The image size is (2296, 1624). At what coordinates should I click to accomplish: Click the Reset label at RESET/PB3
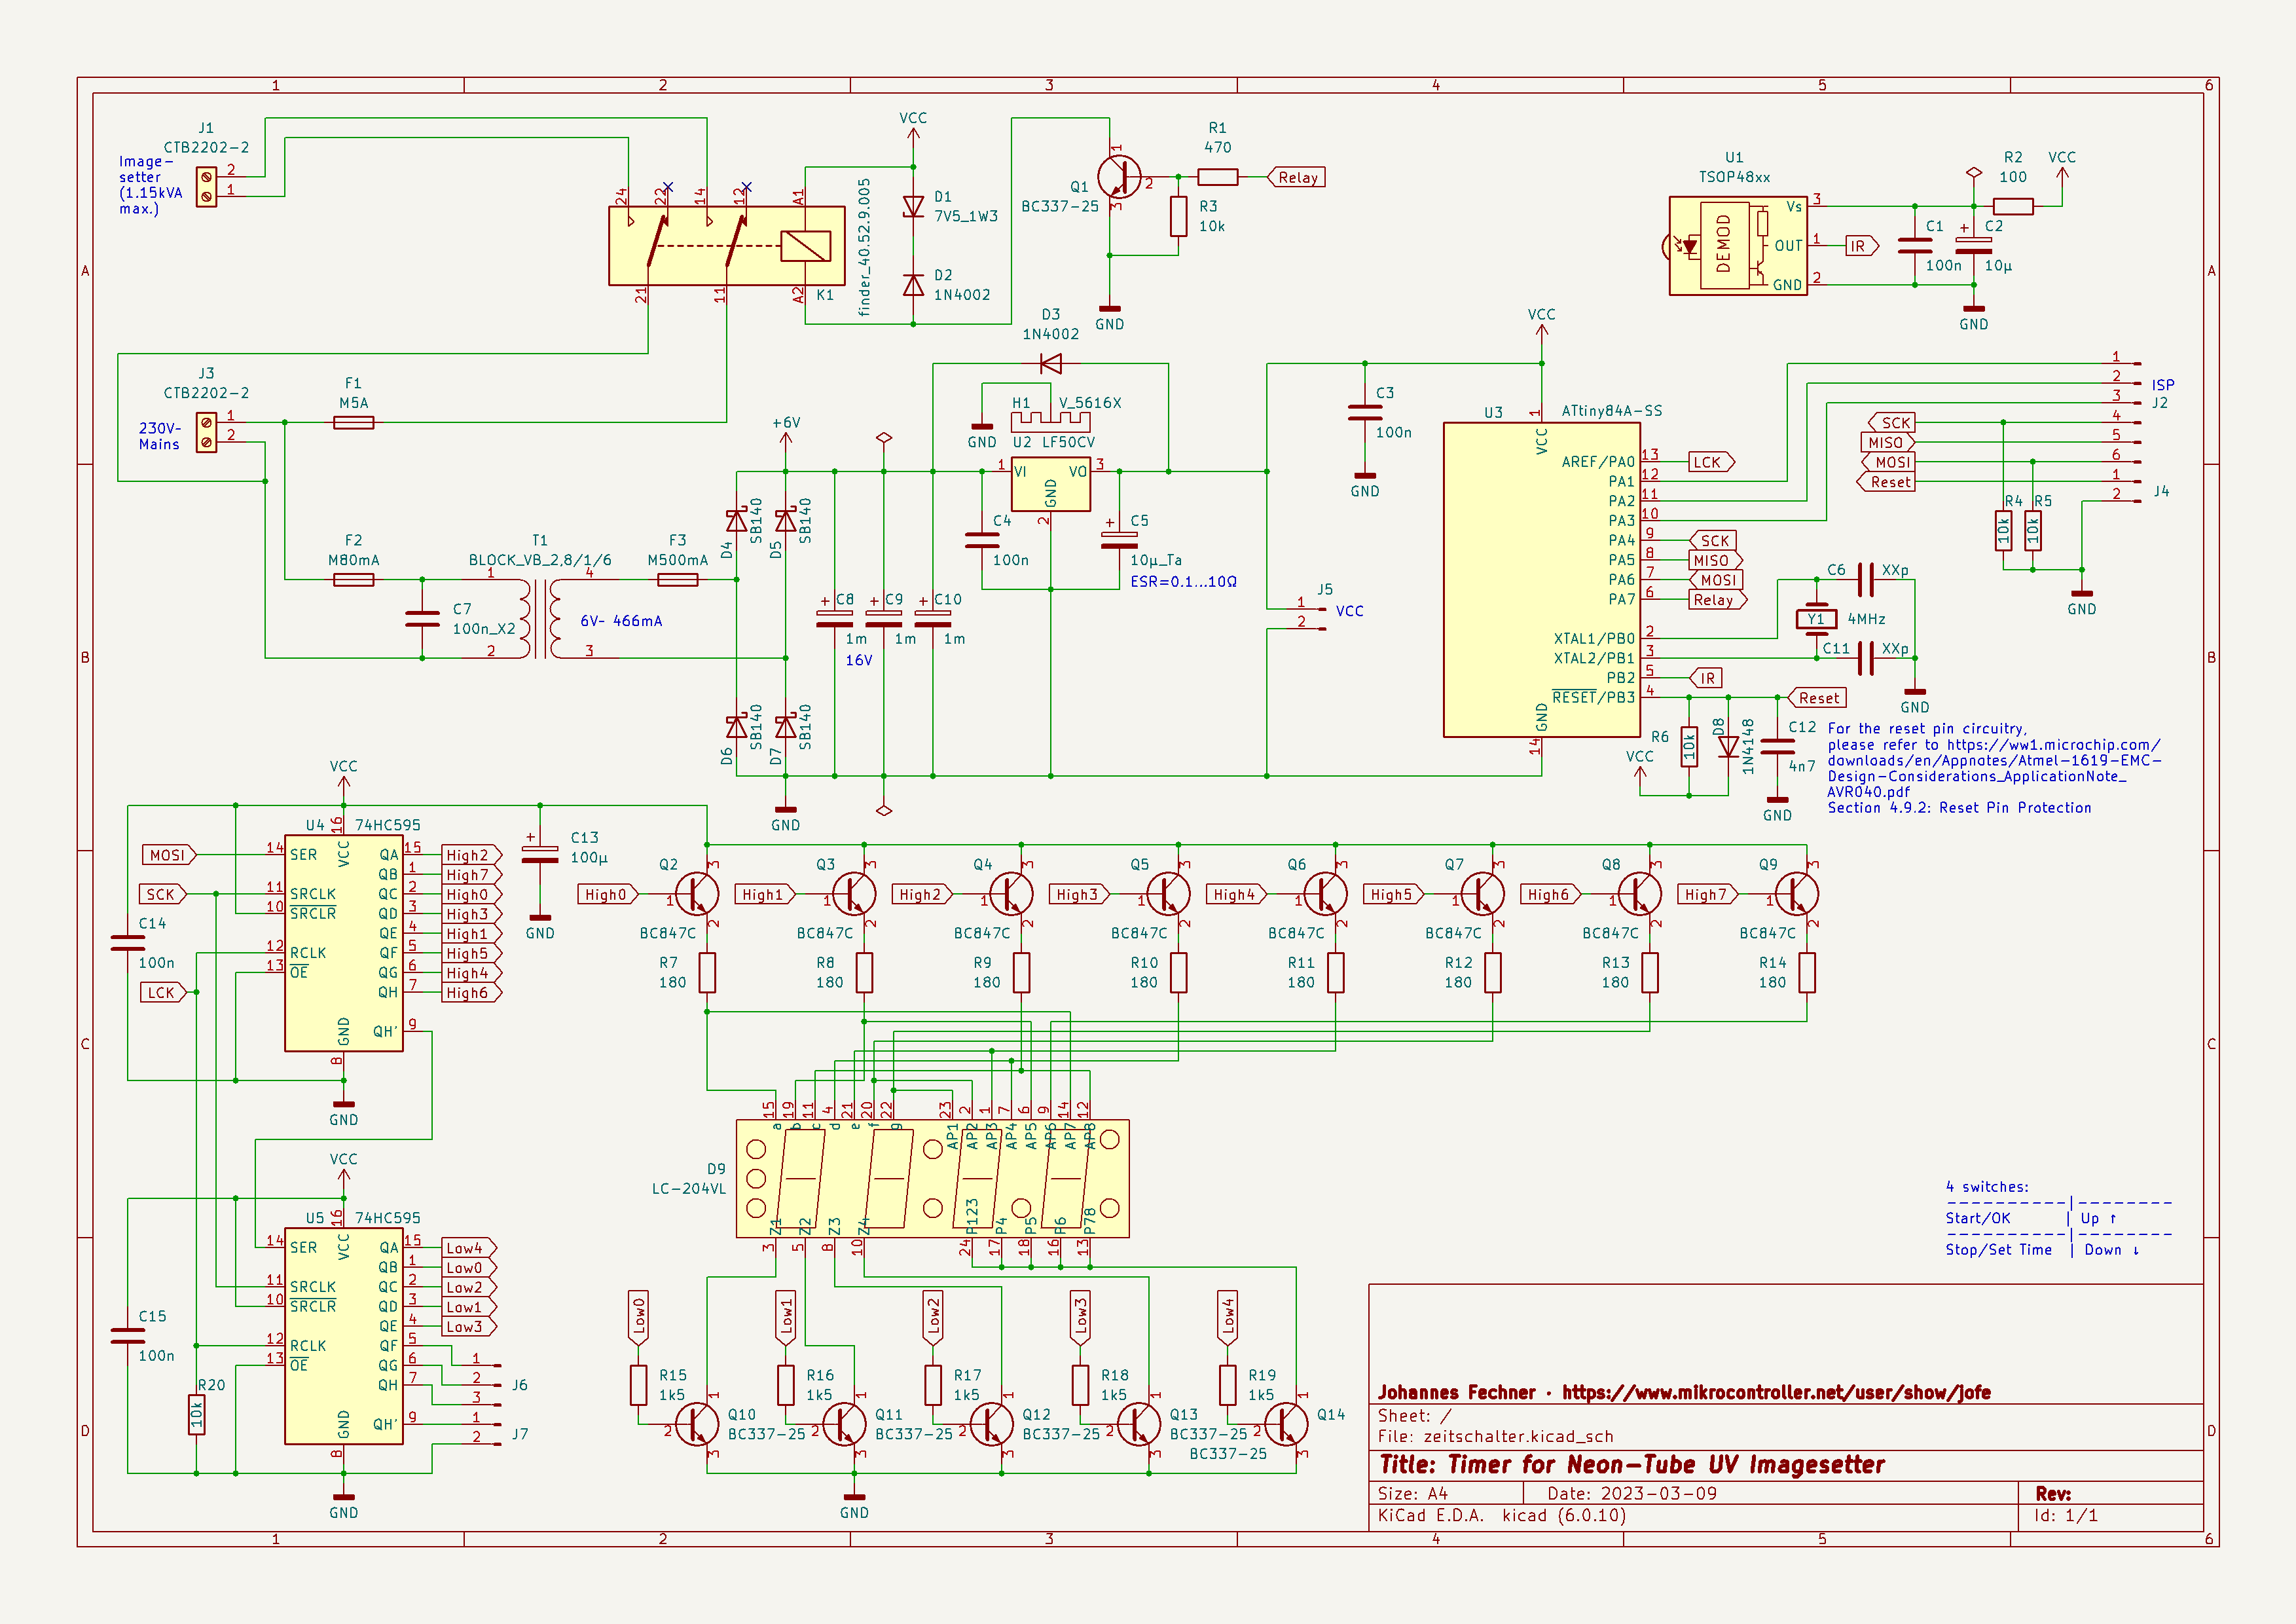point(1817,698)
